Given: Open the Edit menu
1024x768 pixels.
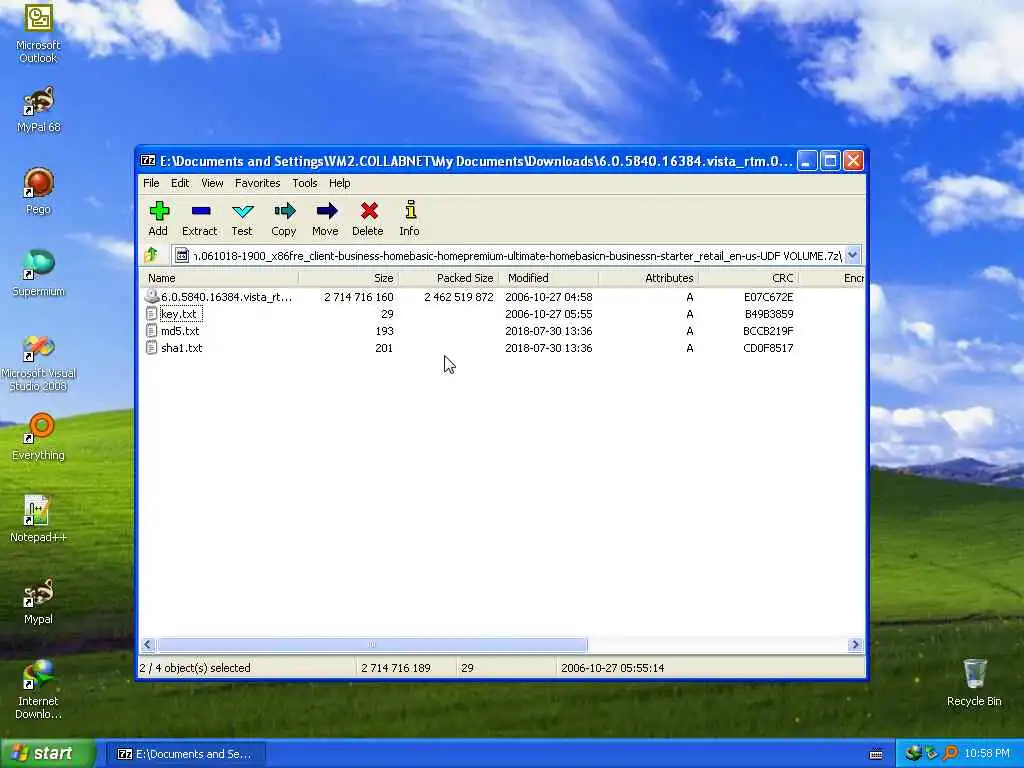Looking at the screenshot, I should click(180, 183).
